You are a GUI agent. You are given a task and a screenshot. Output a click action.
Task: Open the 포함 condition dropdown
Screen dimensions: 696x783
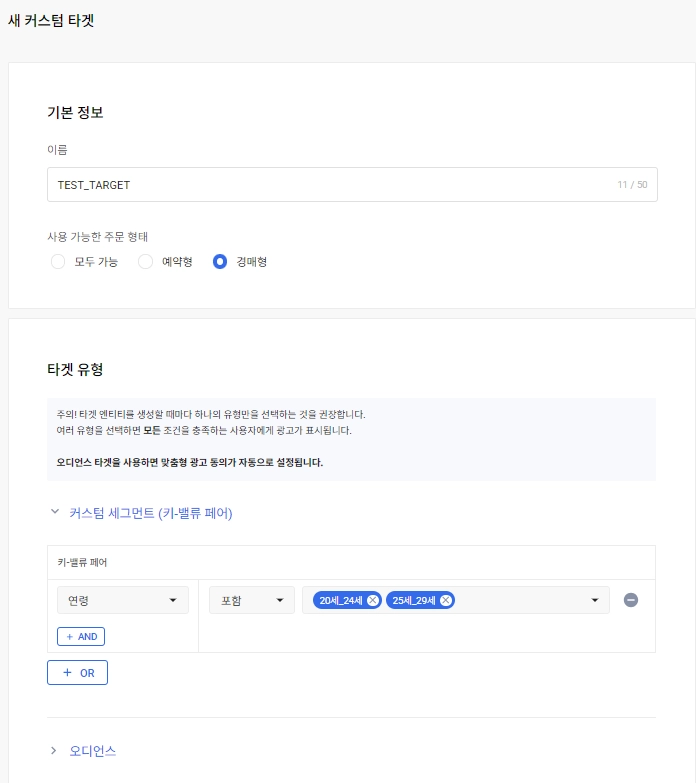point(251,600)
